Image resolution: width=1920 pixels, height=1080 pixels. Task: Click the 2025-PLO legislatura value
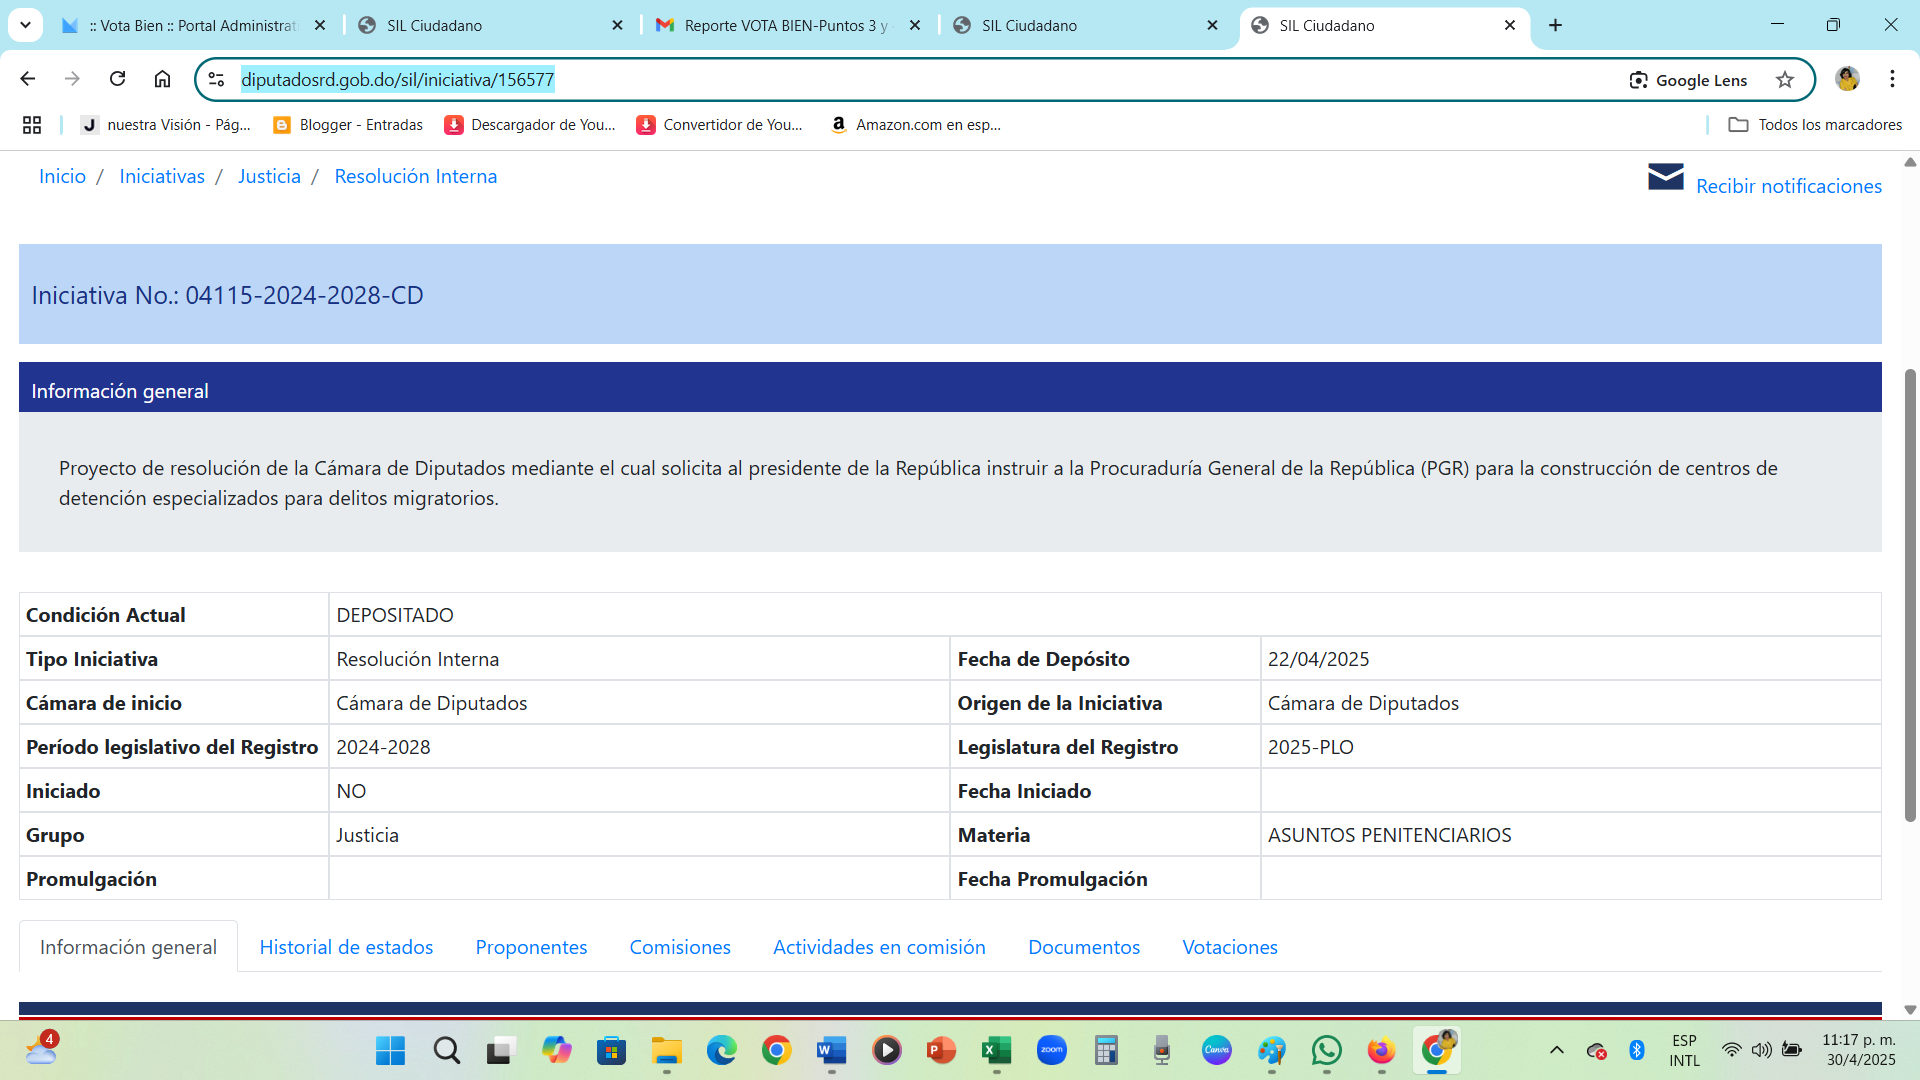point(1310,747)
